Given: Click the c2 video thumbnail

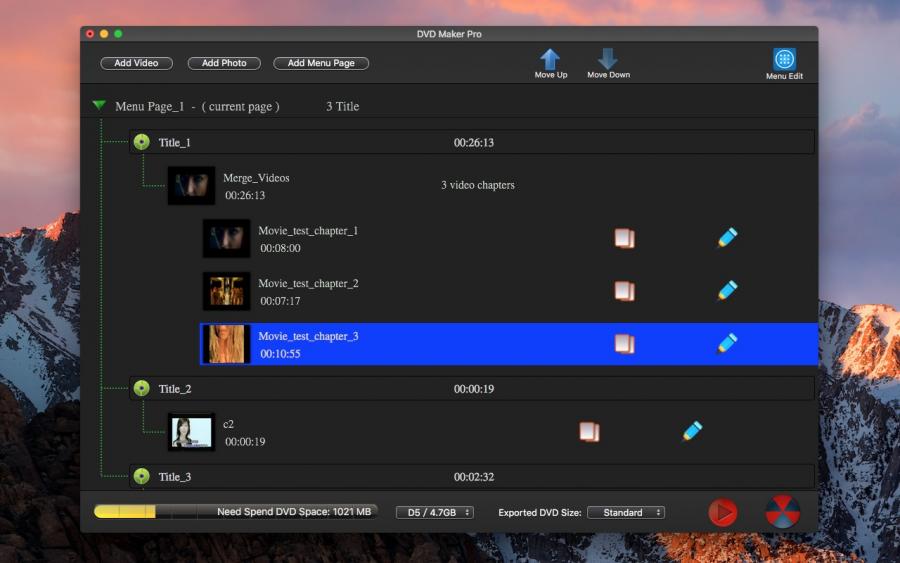Looking at the screenshot, I should pyautogui.click(x=191, y=432).
